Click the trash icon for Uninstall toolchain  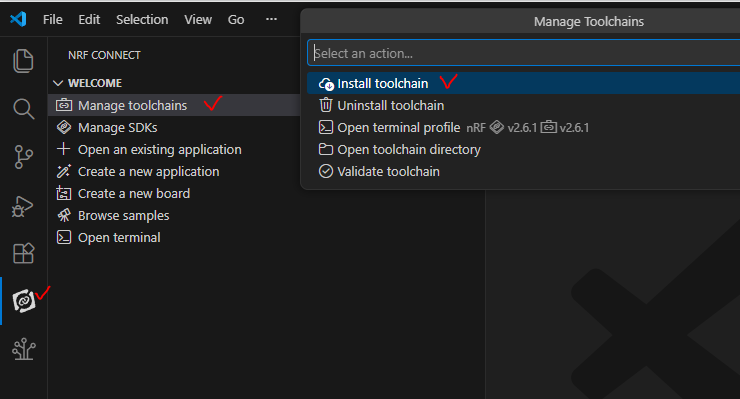point(326,105)
